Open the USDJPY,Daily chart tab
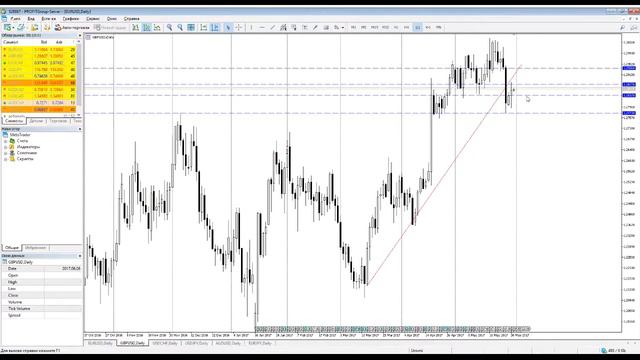Viewport: 640px width, 360px height. [x=197, y=343]
